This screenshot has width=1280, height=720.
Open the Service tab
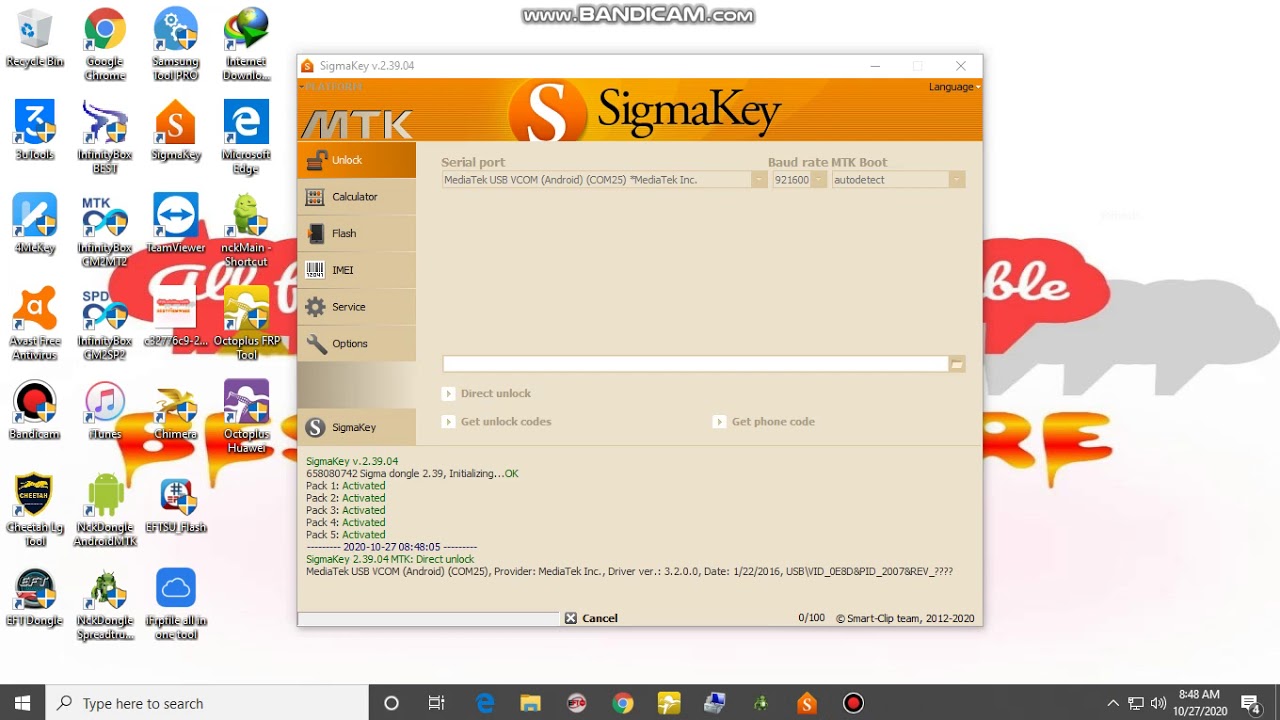(x=356, y=307)
